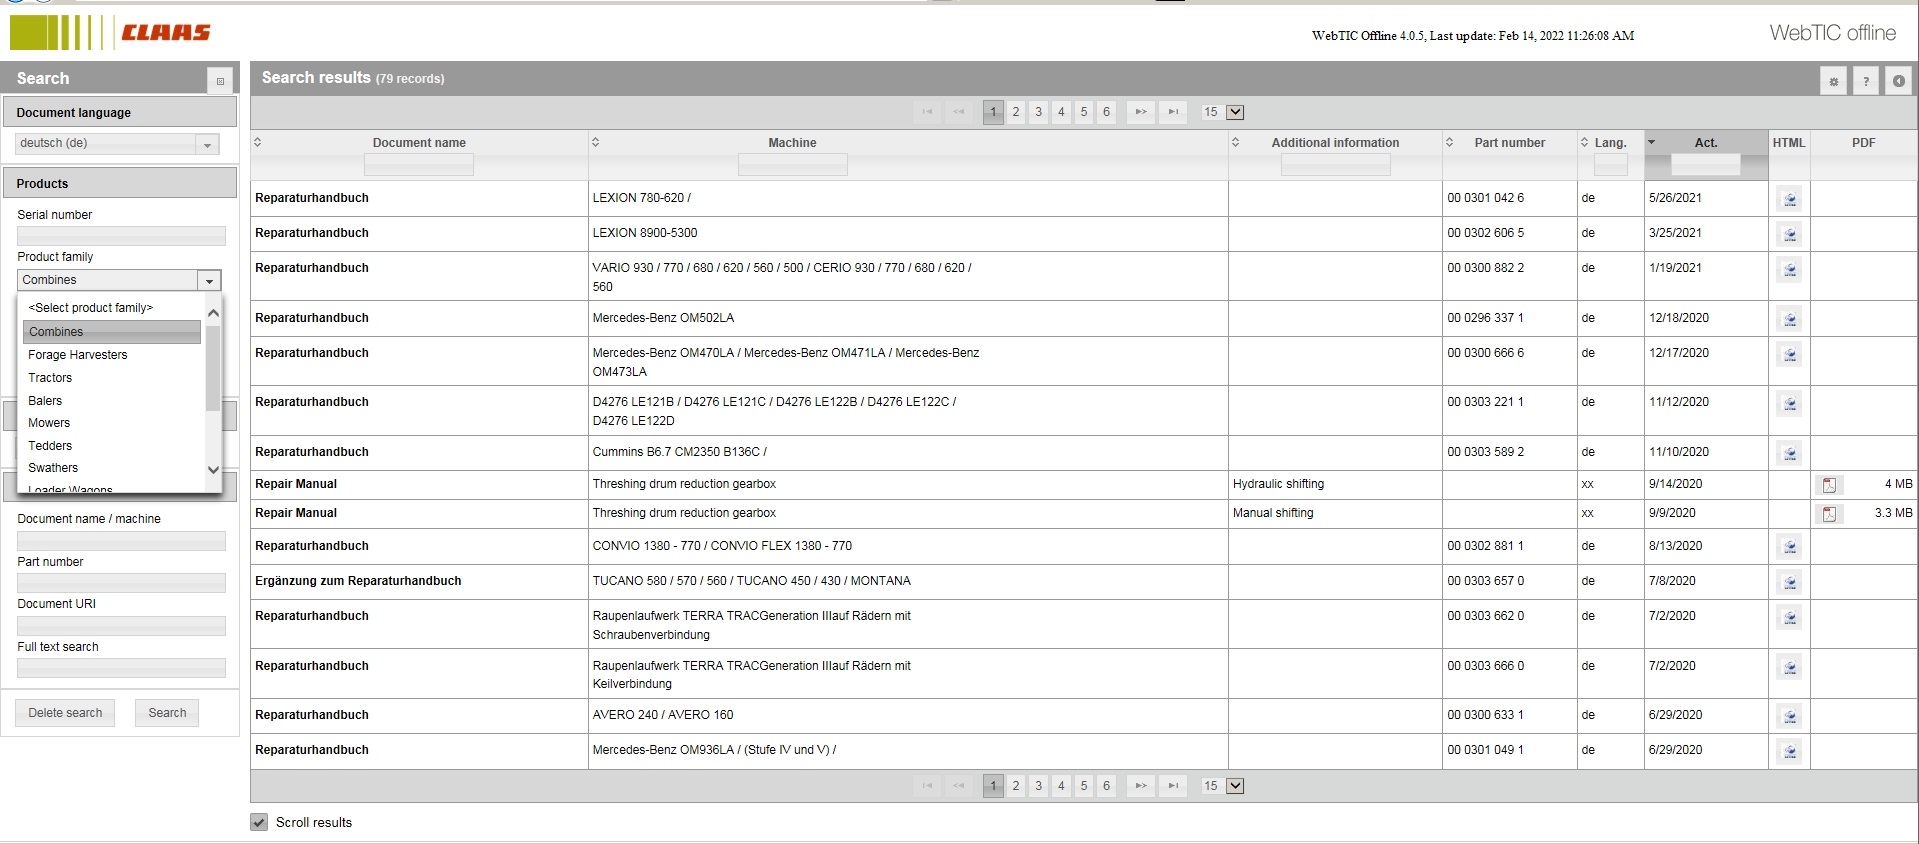Screen dimensions: 1919x844
Task: Open HTML document for AVERO 240 row
Action: 1790,716
